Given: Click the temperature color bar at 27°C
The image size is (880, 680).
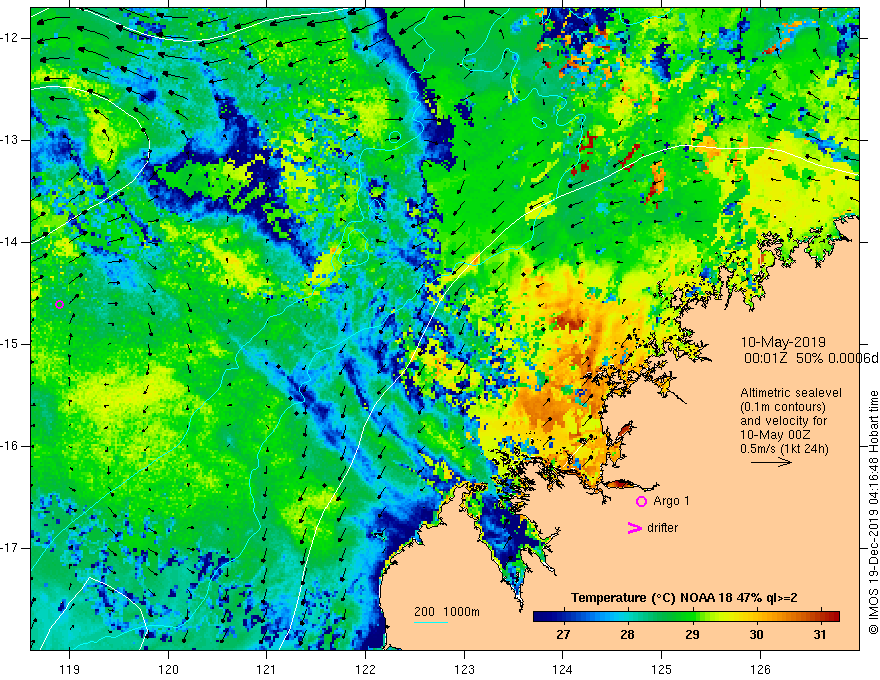Looking at the screenshot, I should pos(563,617).
